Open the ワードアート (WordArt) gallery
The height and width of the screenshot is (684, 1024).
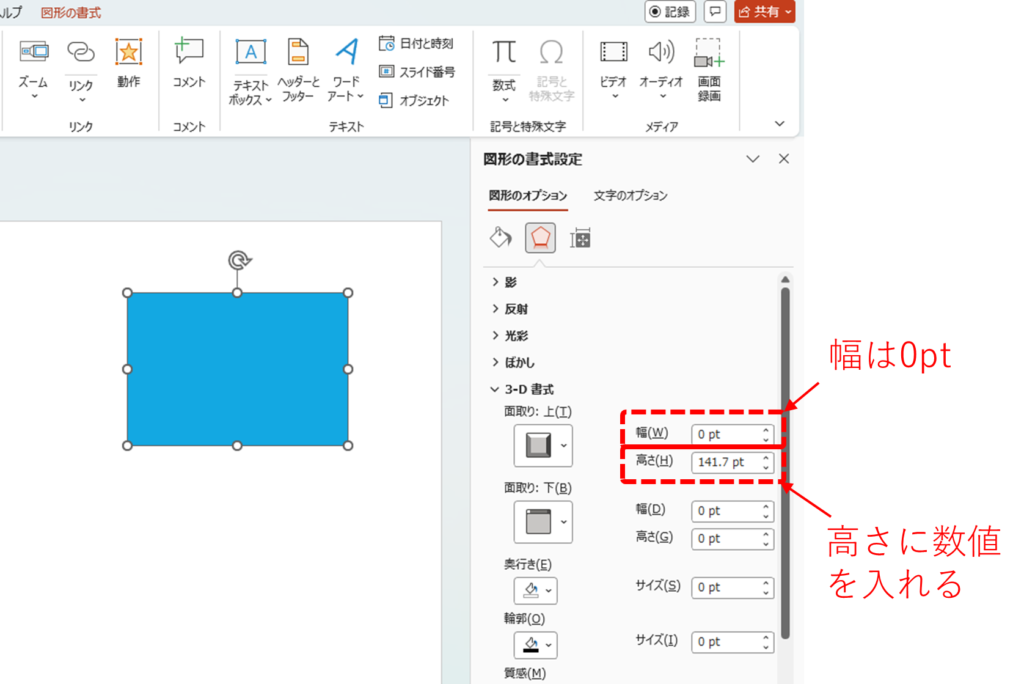coord(346,53)
